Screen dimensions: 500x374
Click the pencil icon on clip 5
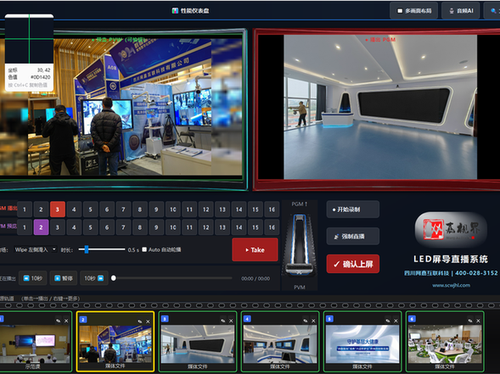coord(388,321)
